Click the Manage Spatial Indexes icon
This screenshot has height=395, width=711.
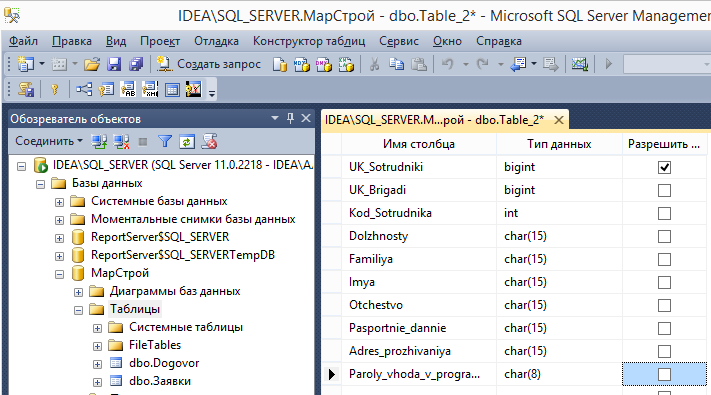(194, 89)
